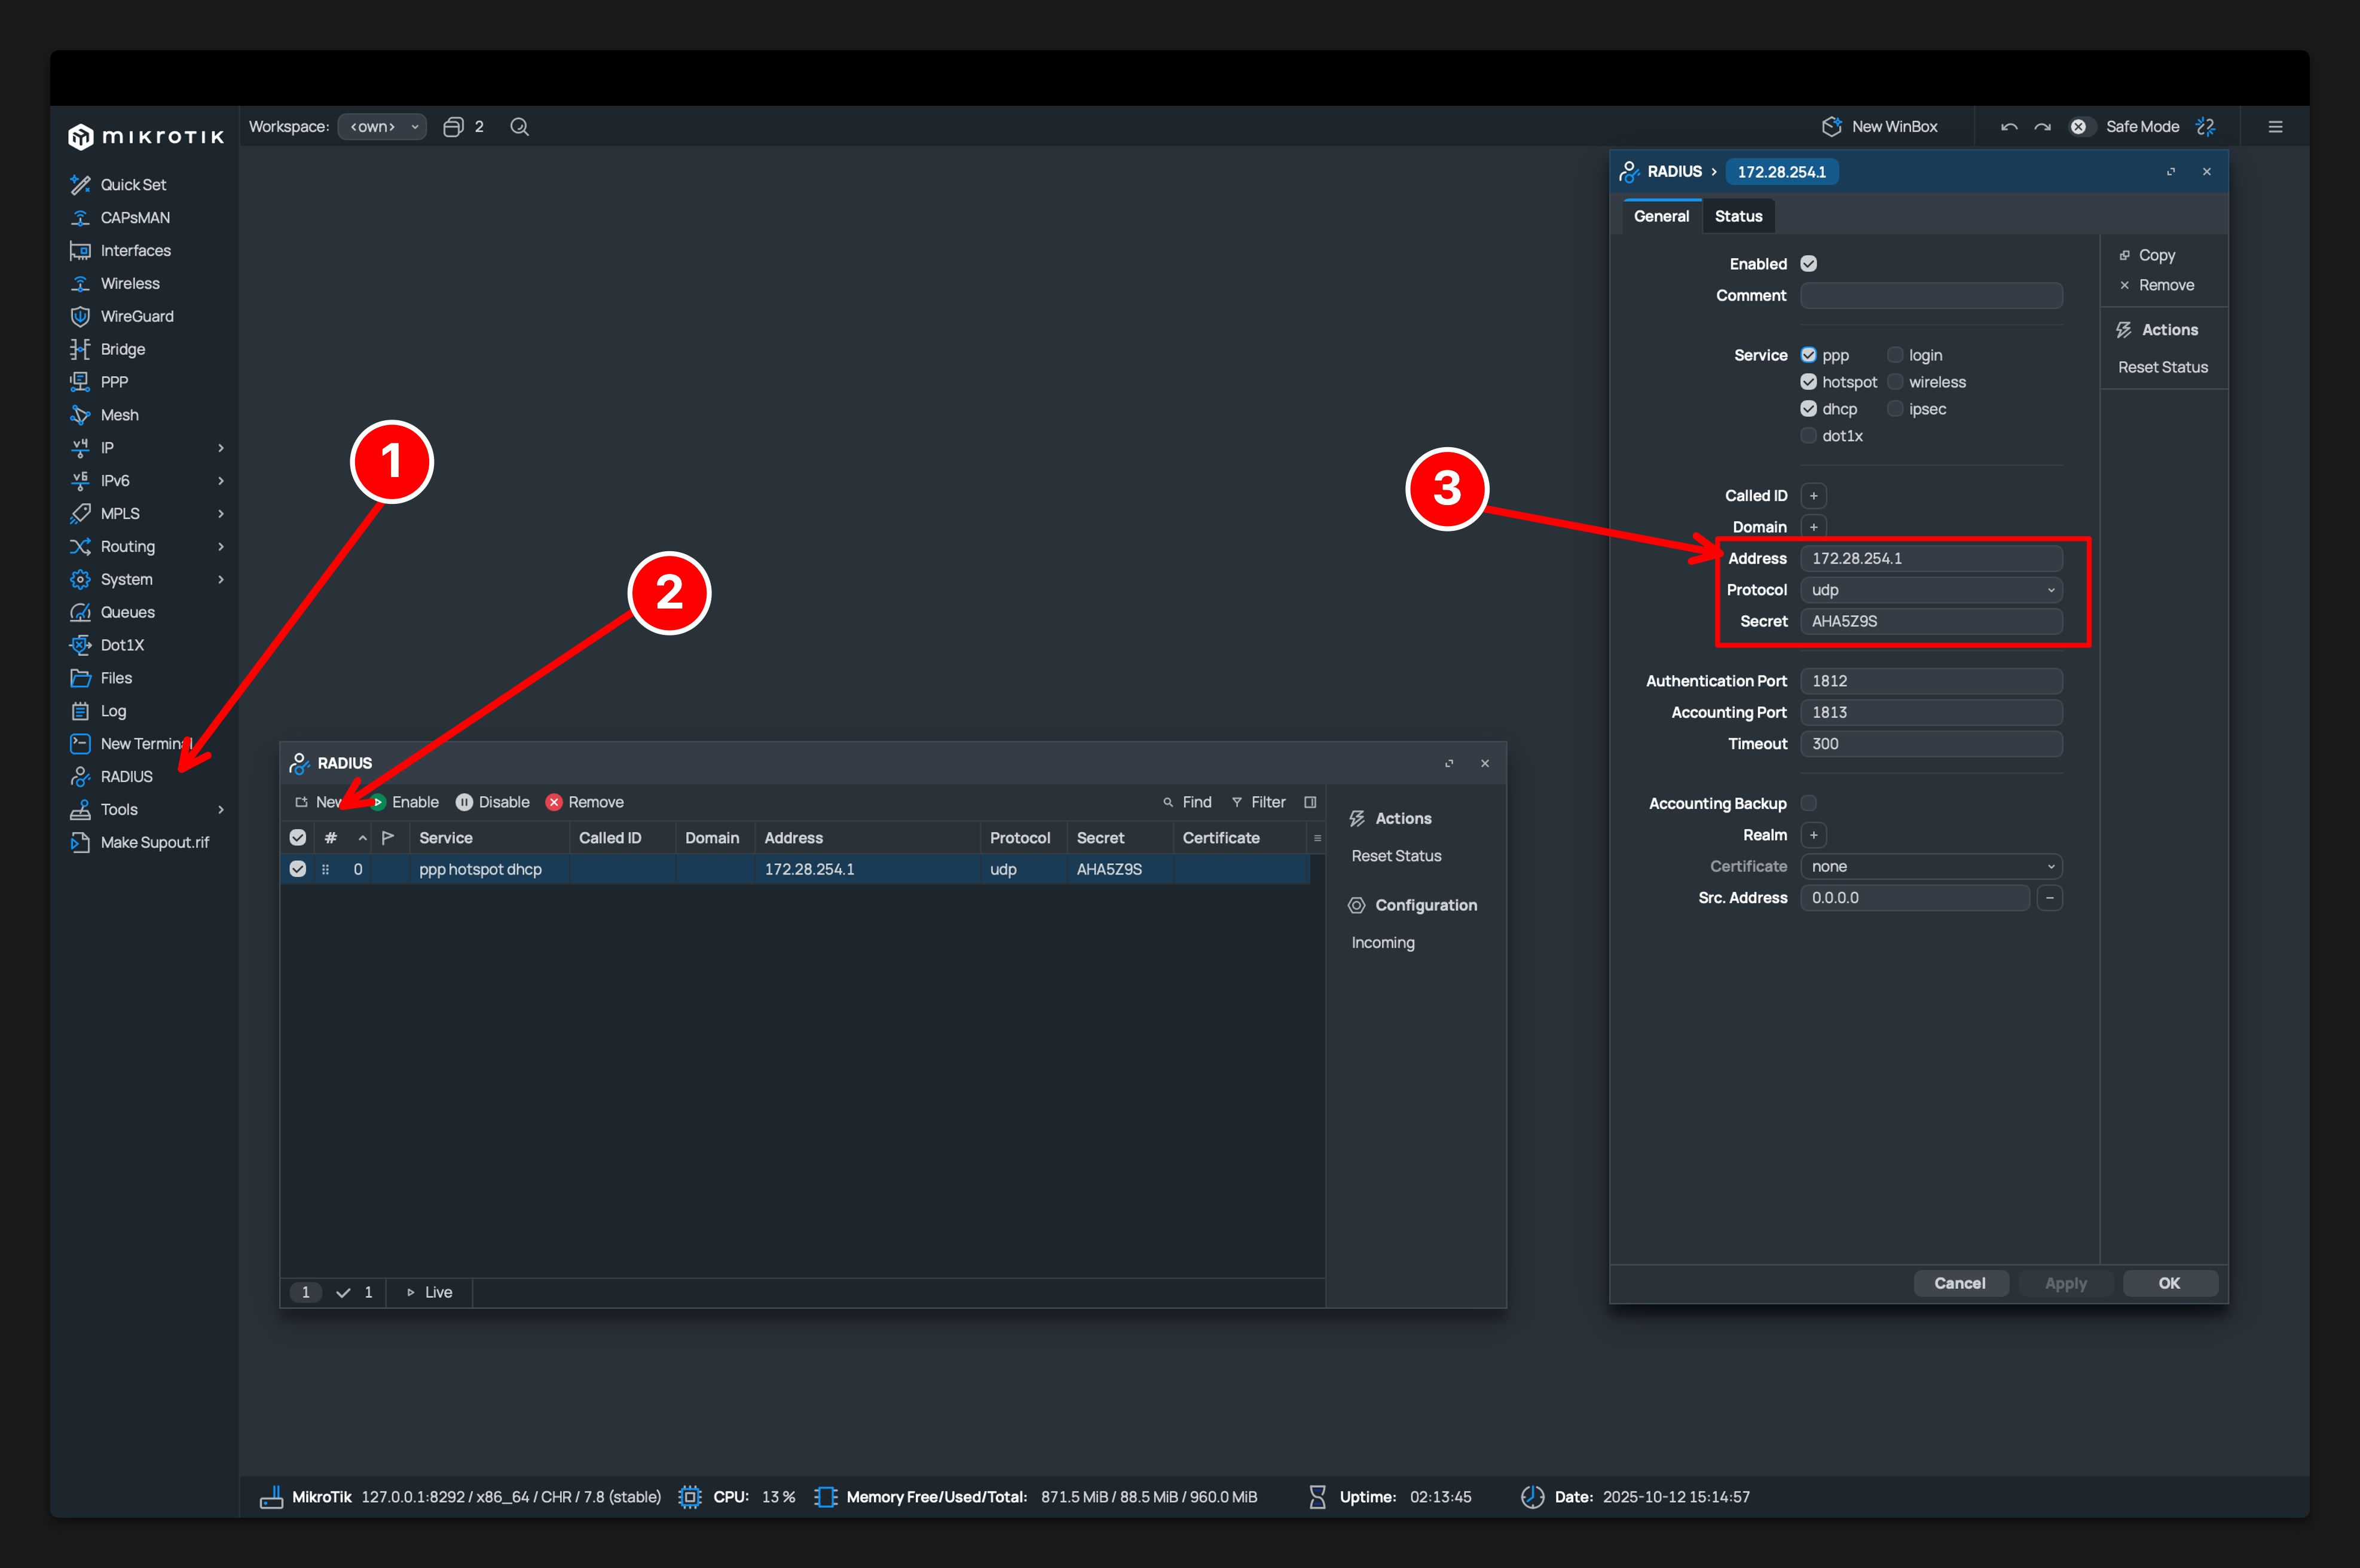Open RADIUS in the sidebar
Screen dimensions: 2360x1568
[126, 776]
